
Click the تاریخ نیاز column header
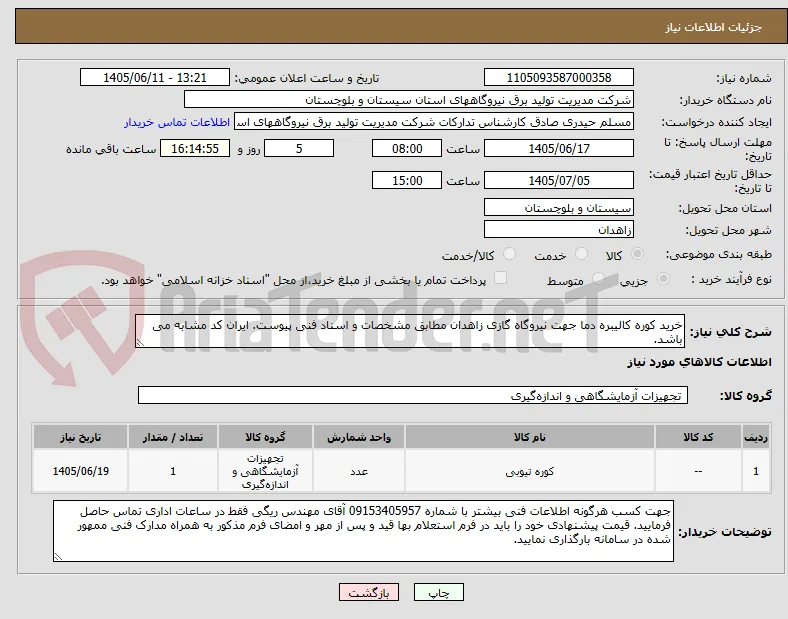coord(80,437)
